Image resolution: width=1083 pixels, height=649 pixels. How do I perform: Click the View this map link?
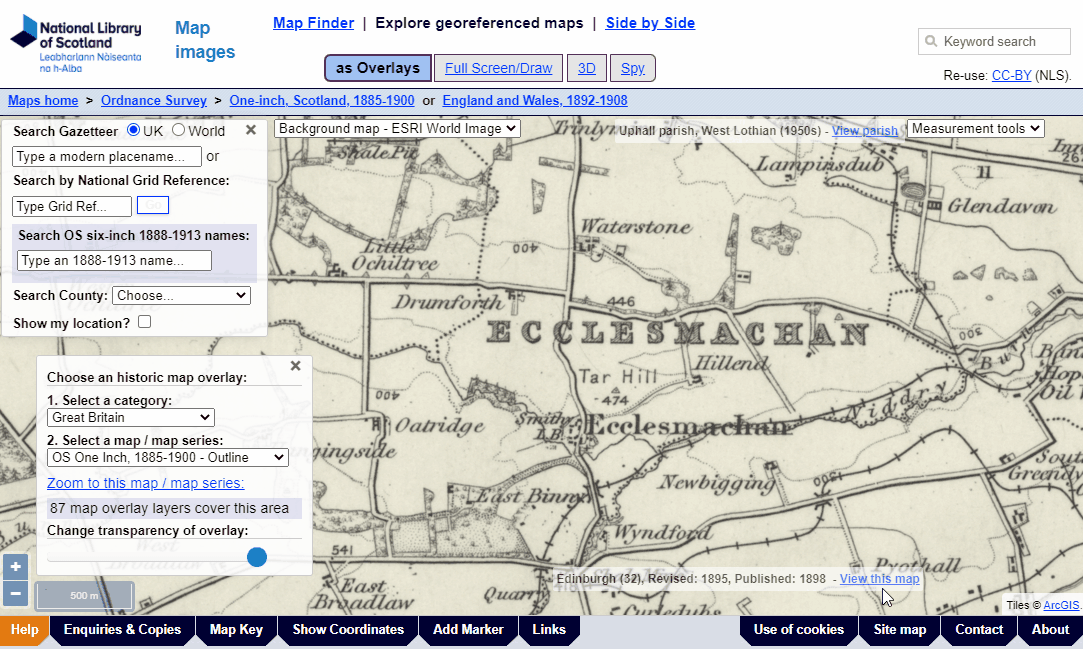click(879, 579)
